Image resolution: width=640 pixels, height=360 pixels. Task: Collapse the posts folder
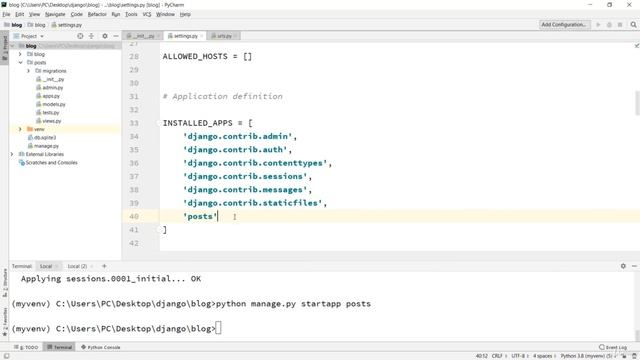[x=20, y=62]
